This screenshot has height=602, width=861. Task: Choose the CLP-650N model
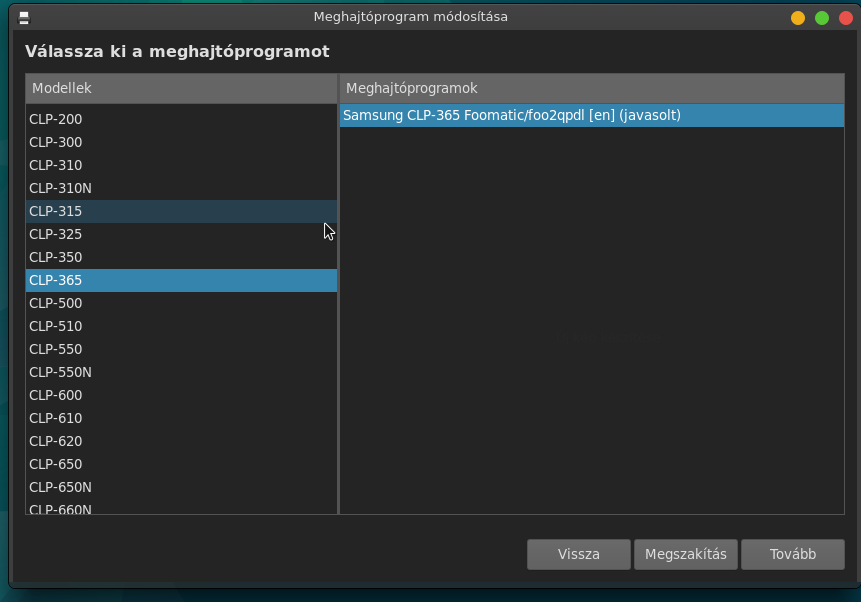point(181,488)
